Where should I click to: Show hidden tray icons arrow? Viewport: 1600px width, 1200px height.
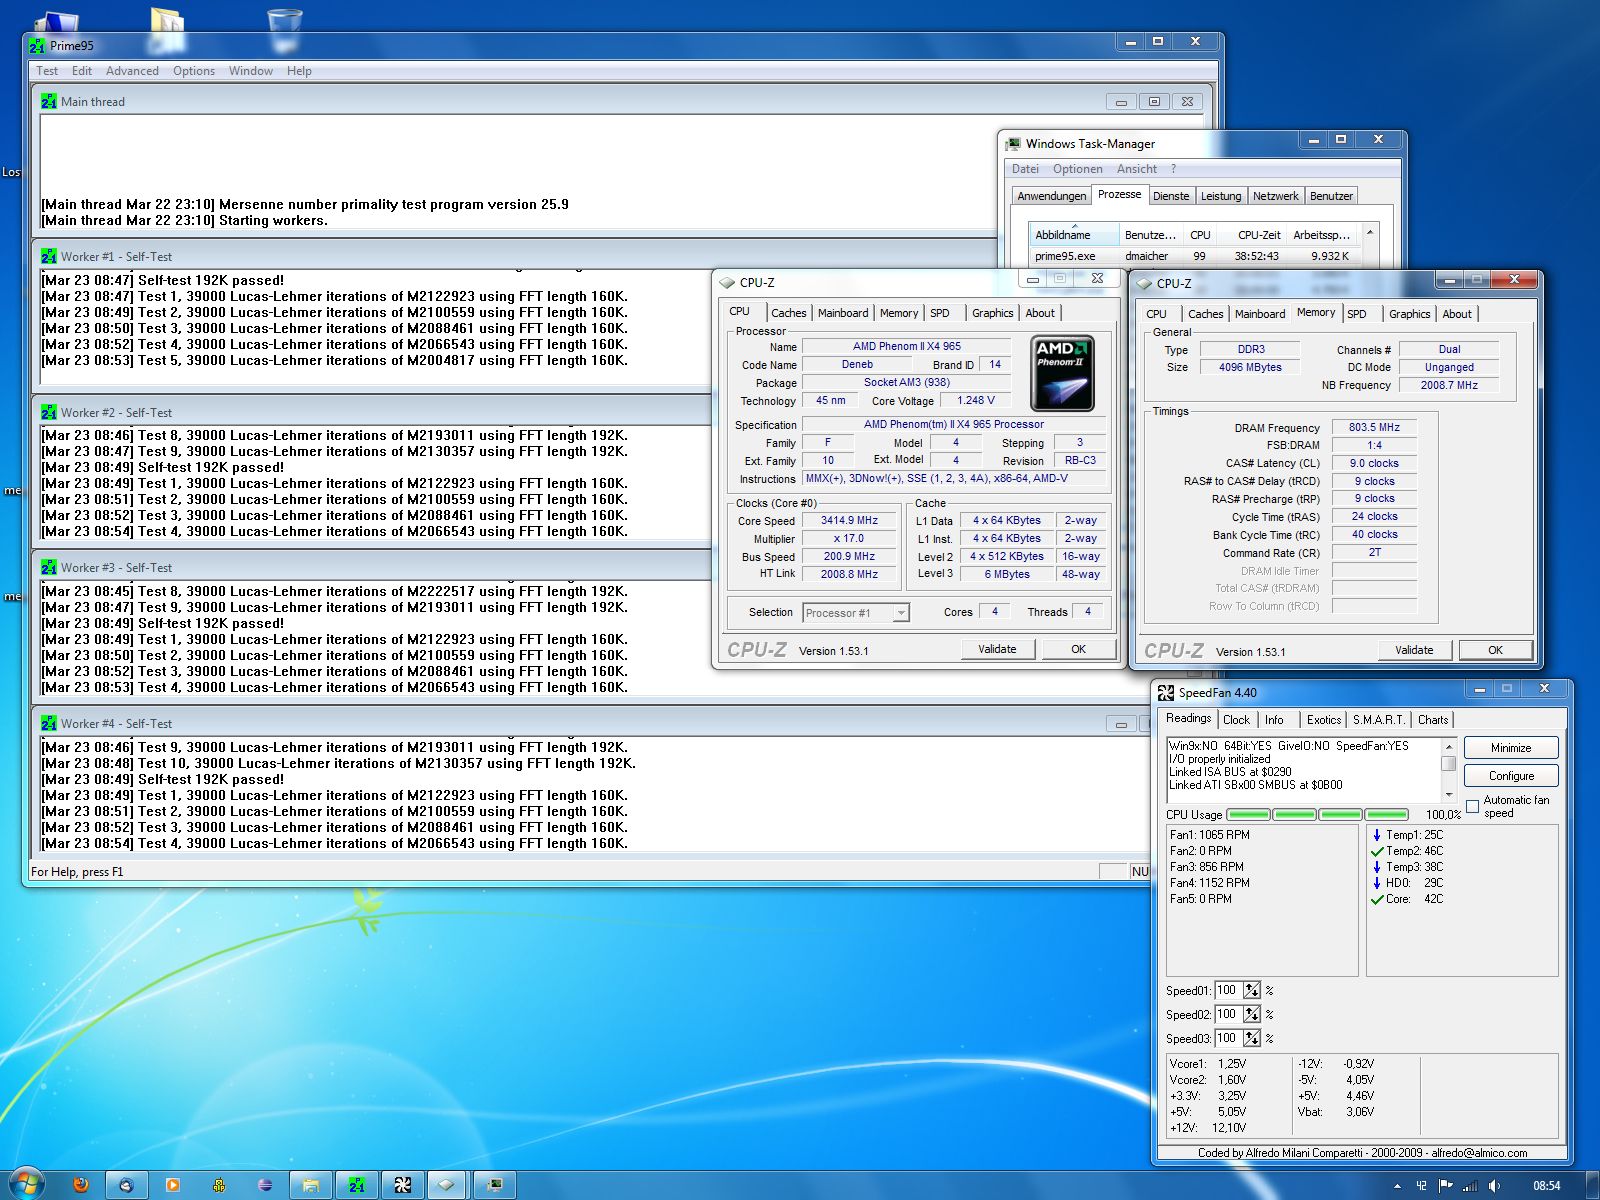click(x=1397, y=1186)
